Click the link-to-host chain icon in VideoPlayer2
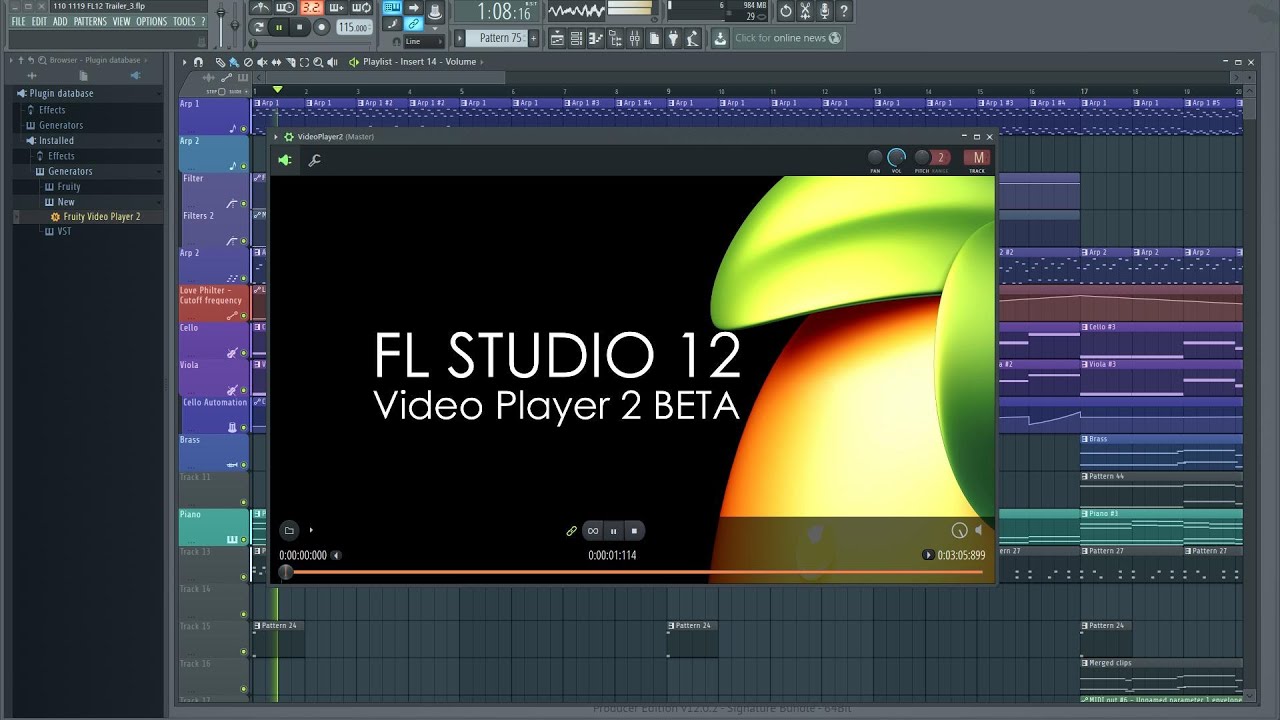The image size is (1280, 720). 572,531
